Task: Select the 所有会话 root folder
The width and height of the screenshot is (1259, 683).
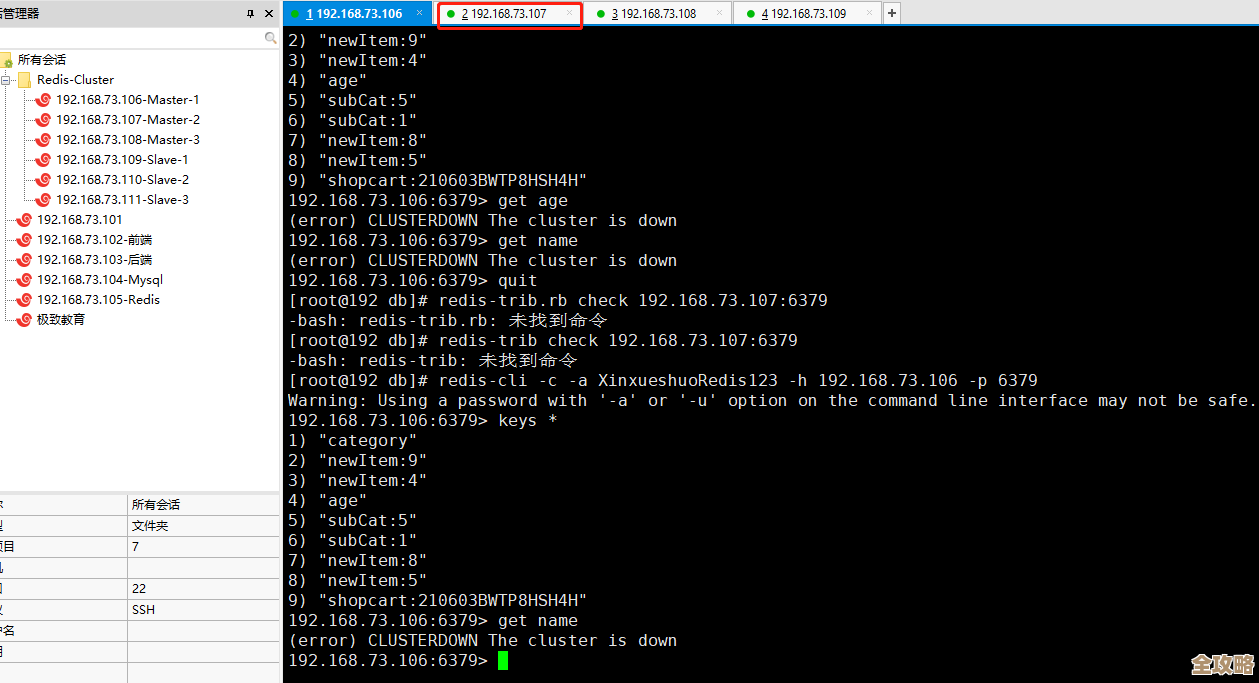Action: pos(41,60)
